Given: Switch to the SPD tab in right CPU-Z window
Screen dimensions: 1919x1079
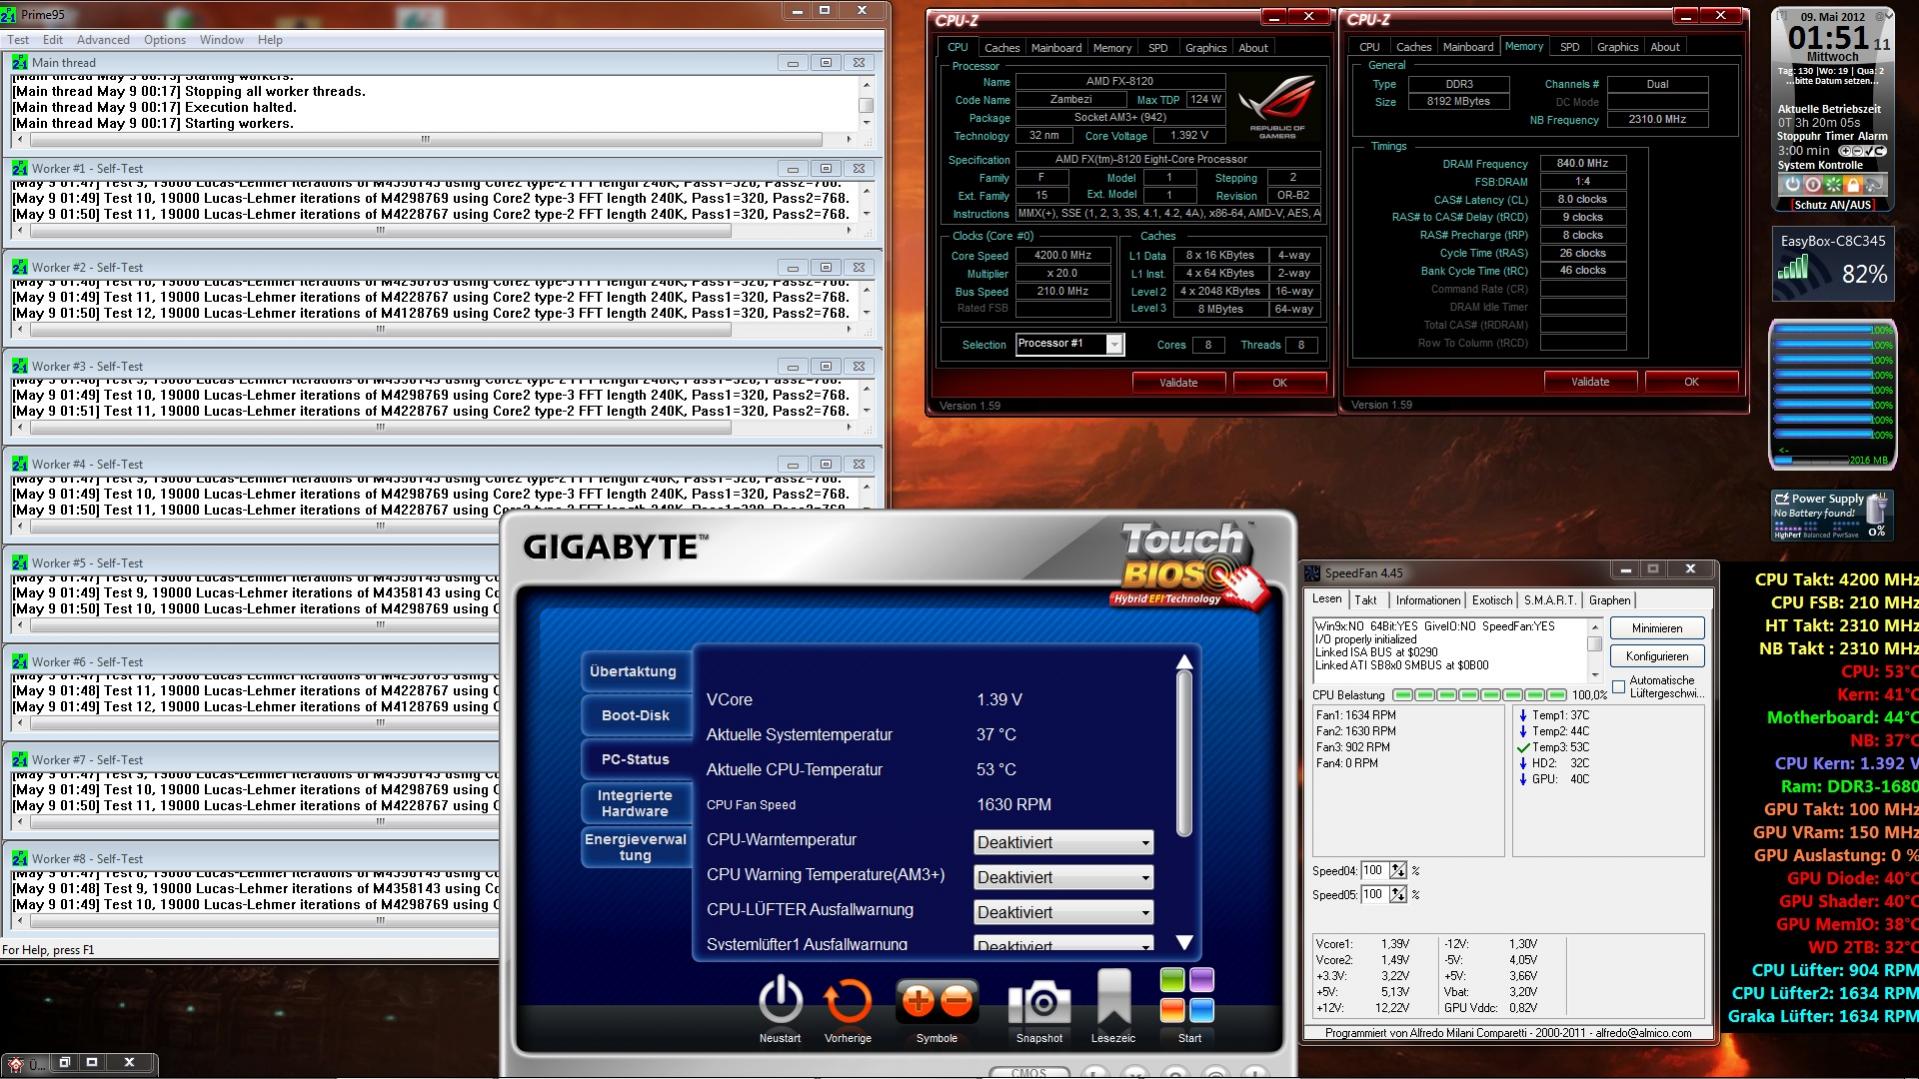Looking at the screenshot, I should point(1570,47).
